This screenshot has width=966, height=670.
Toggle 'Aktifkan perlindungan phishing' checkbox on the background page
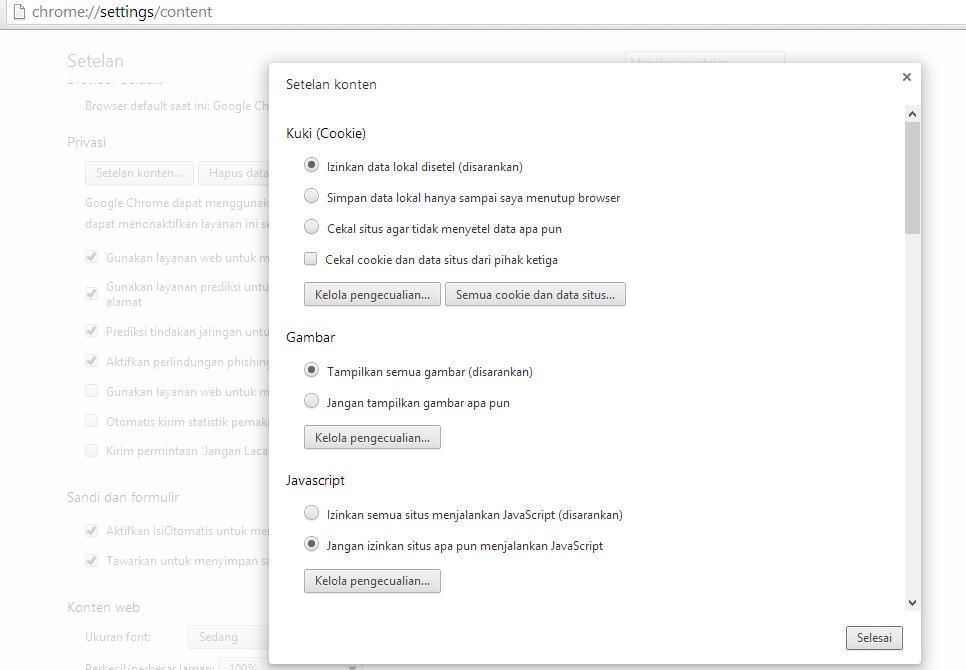(92, 361)
